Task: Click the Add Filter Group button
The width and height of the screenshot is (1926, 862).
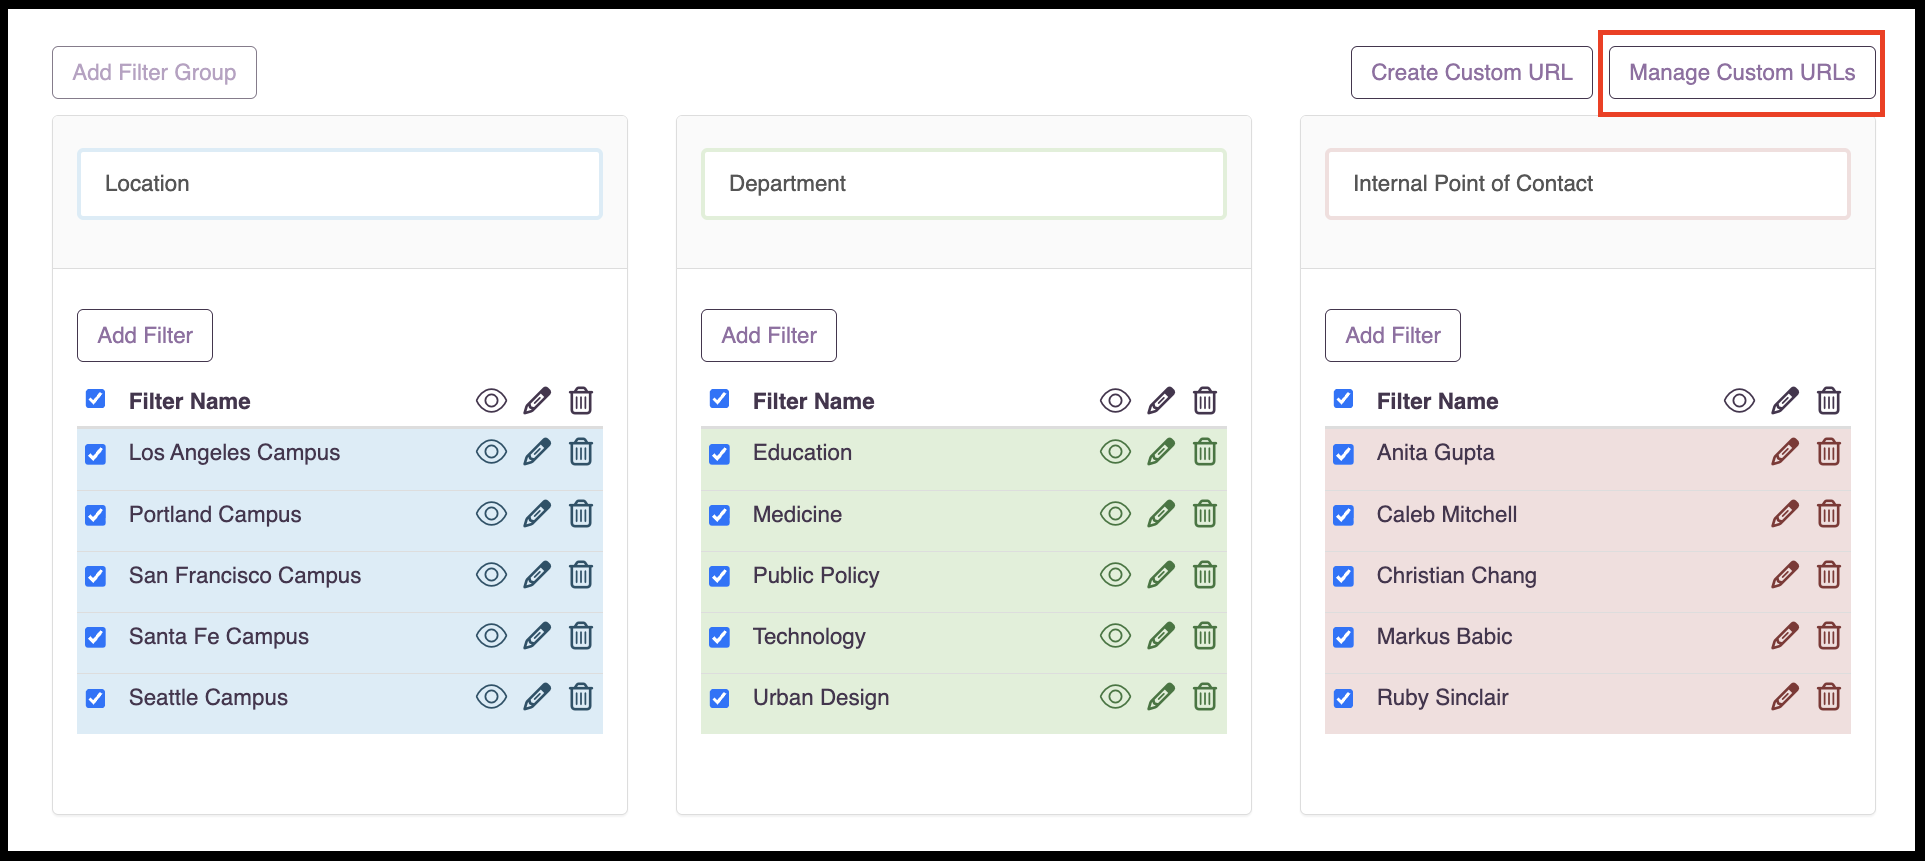Action: (155, 72)
